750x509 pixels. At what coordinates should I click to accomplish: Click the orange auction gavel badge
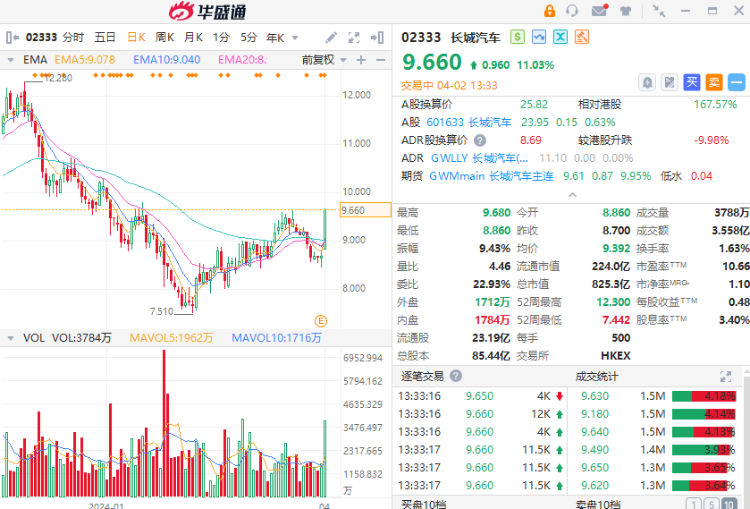582,37
